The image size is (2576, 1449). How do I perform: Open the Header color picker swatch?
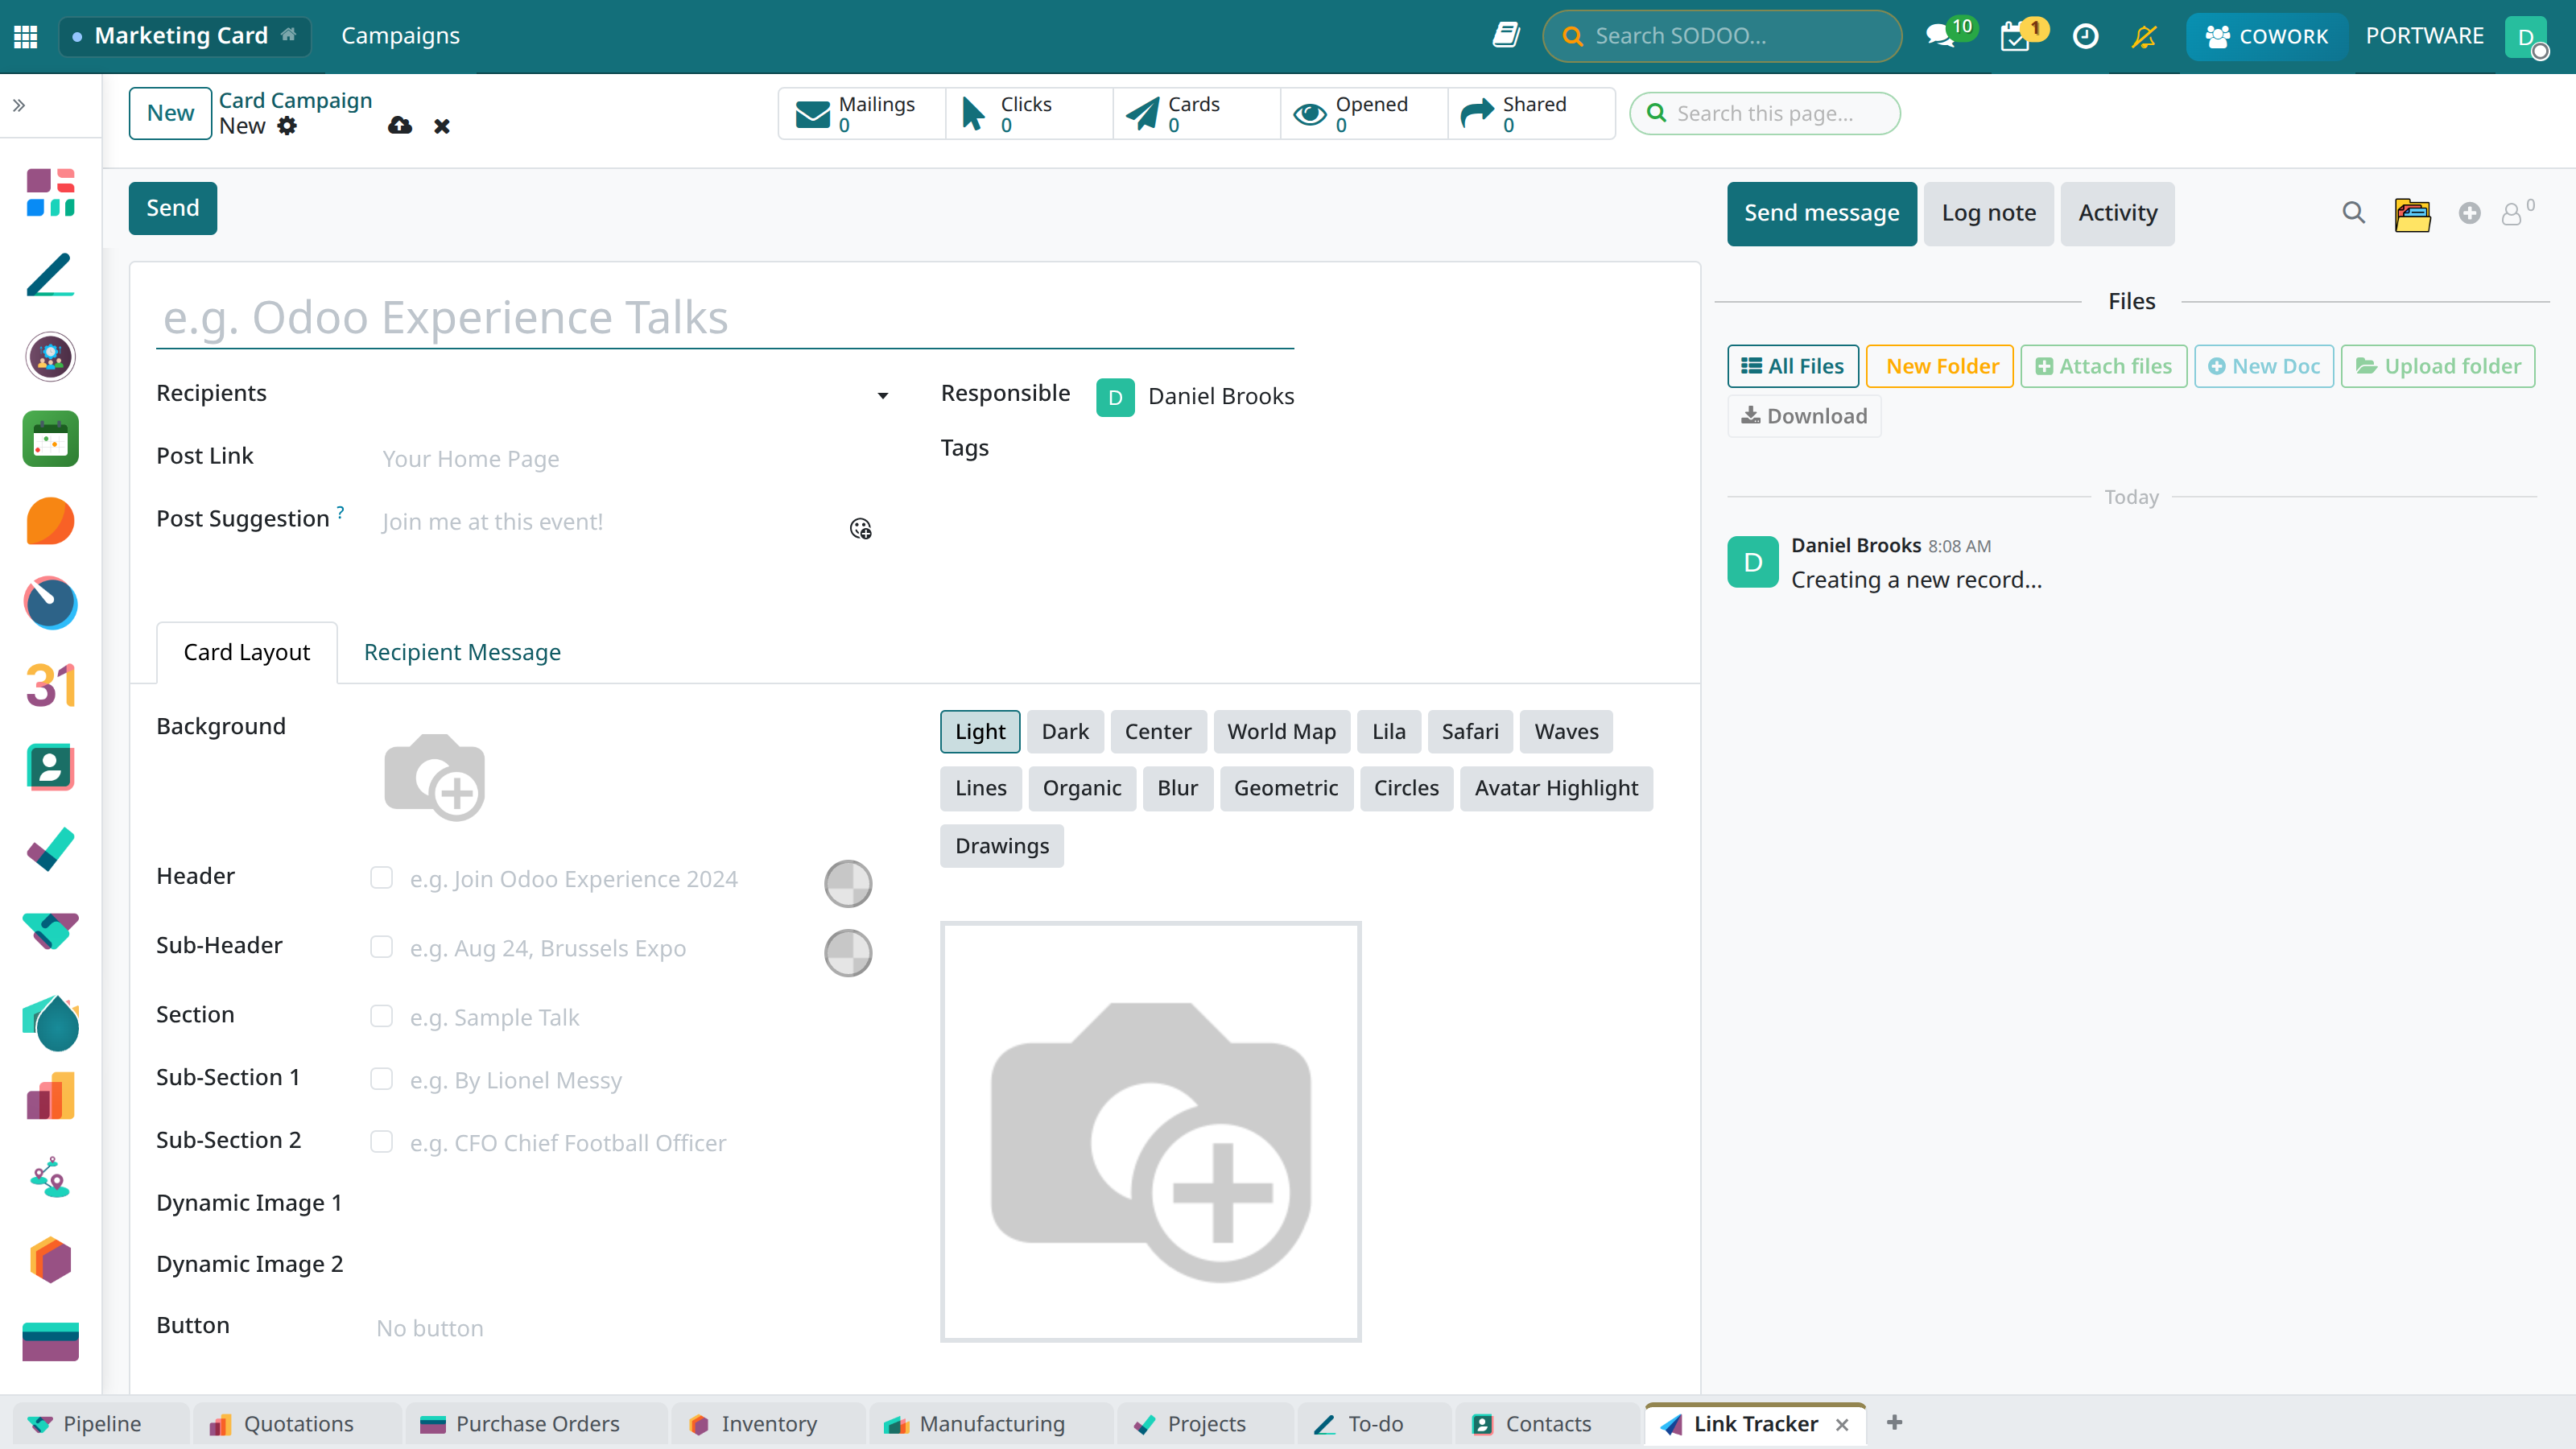848,883
